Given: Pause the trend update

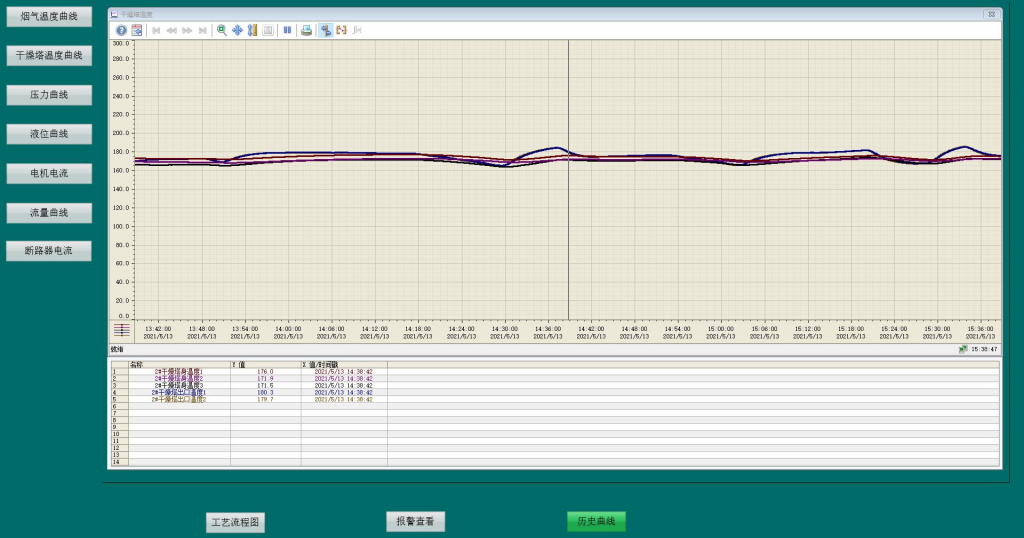Looking at the screenshot, I should point(287,30).
